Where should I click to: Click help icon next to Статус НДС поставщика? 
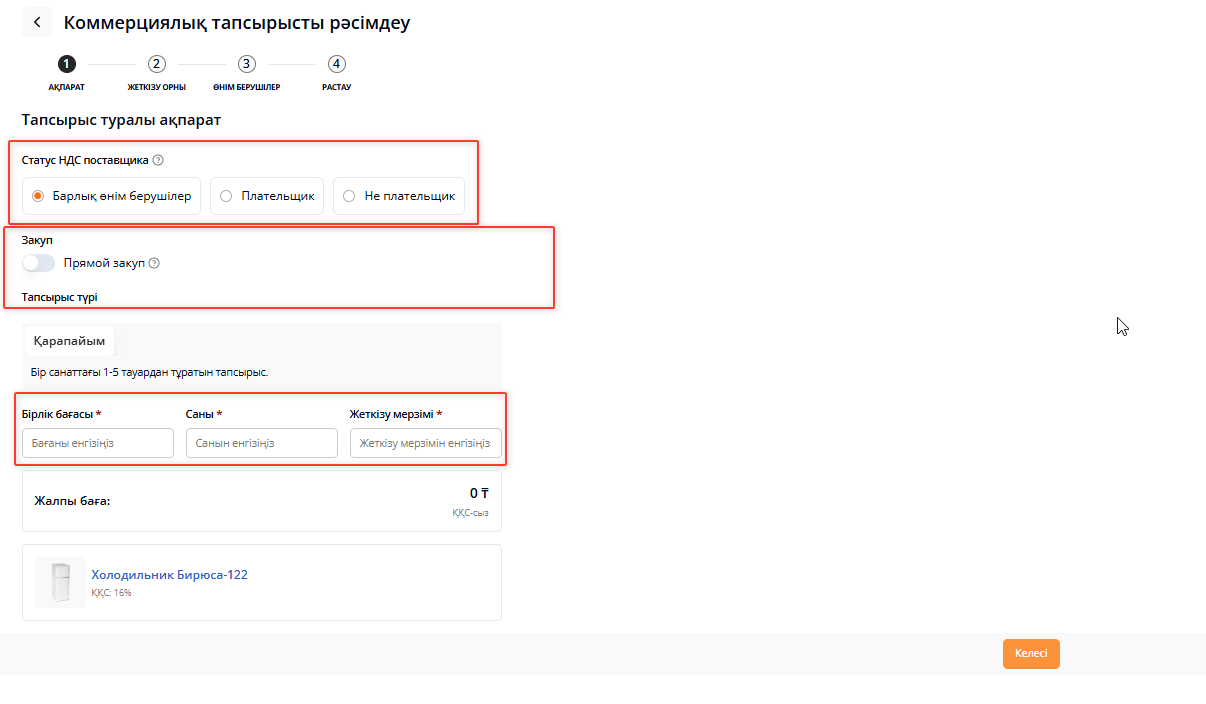pyautogui.click(x=158, y=160)
